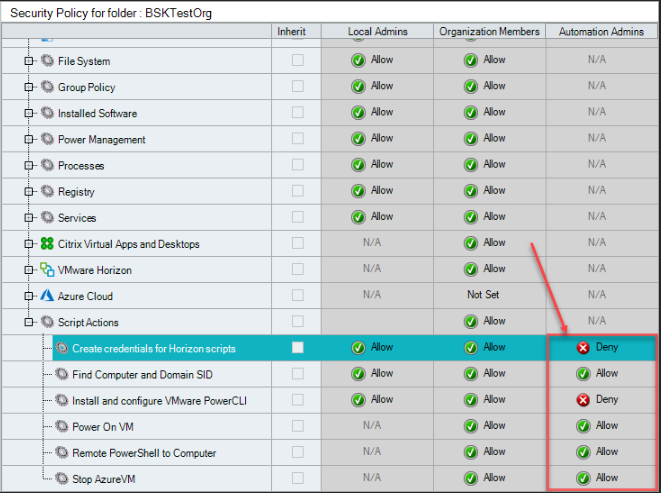This screenshot has width=661, height=493.
Task: Toggle Inherit checkbox for Power On VM
Action: click(x=298, y=426)
